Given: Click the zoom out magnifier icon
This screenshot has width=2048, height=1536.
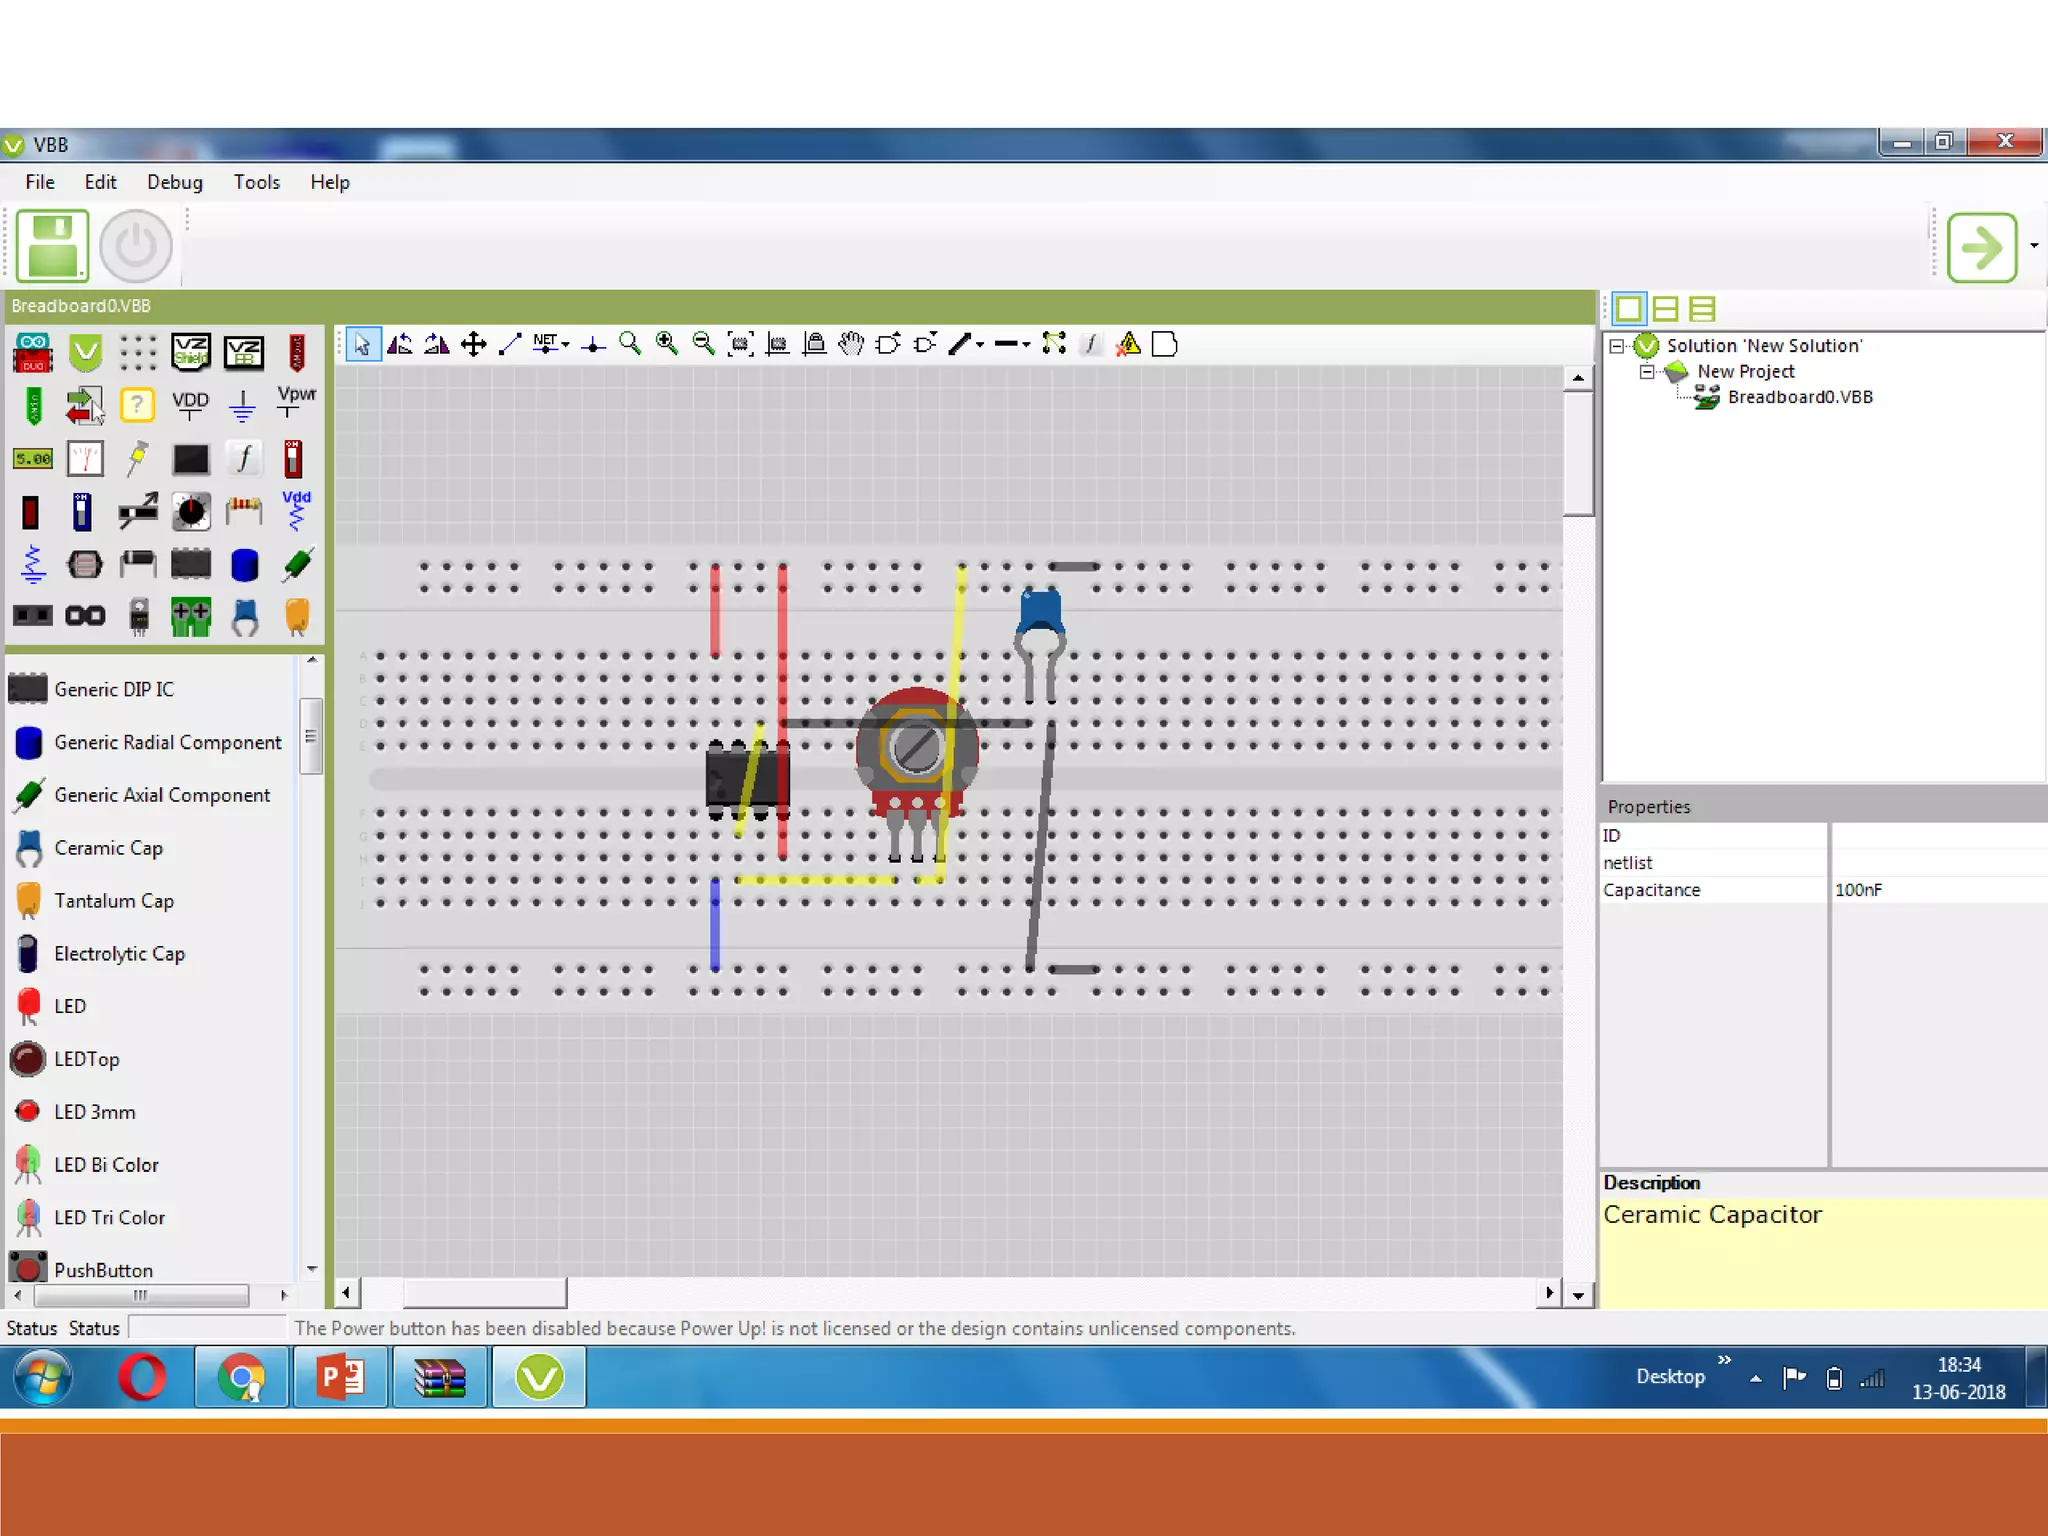Looking at the screenshot, I should pos(703,344).
